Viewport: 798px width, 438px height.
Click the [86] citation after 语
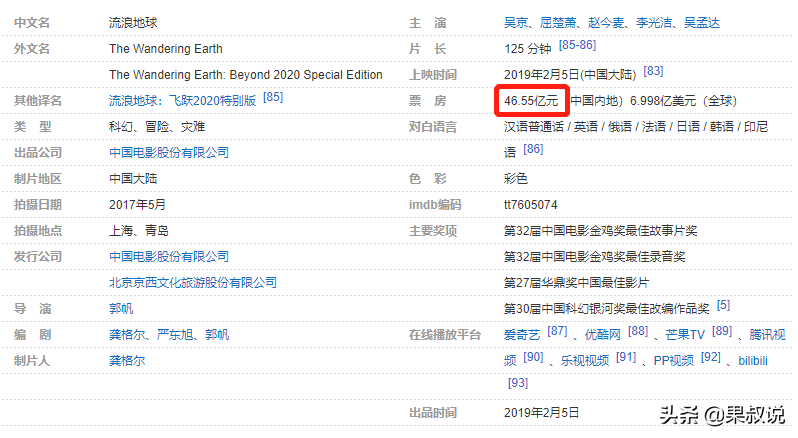(533, 149)
